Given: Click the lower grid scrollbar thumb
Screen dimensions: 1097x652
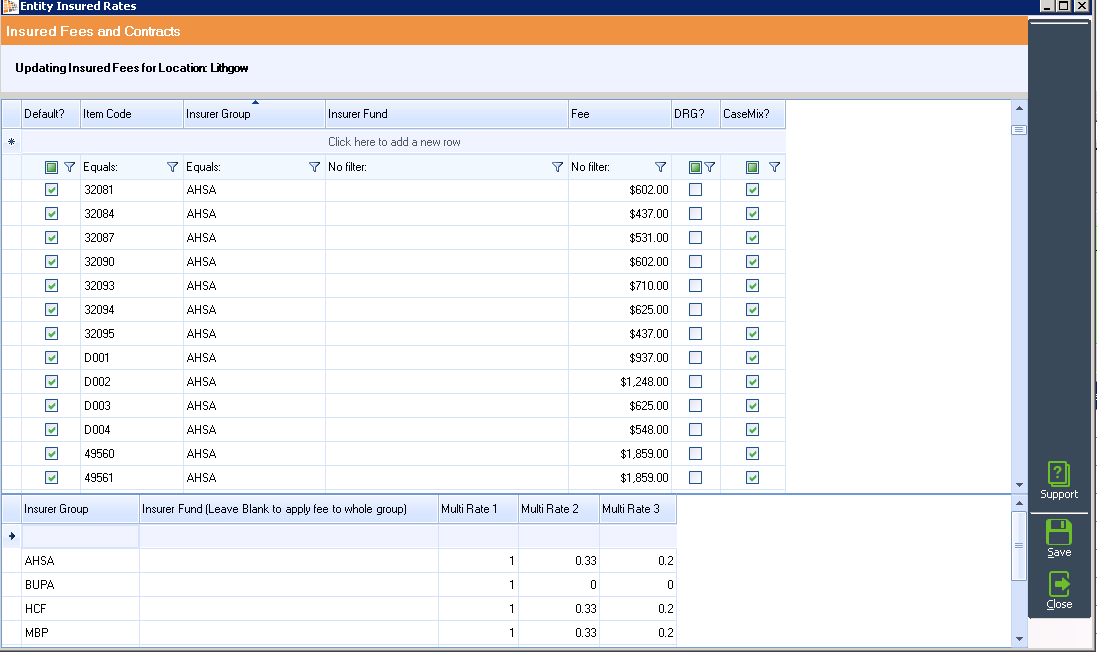Looking at the screenshot, I should pyautogui.click(x=1019, y=546).
